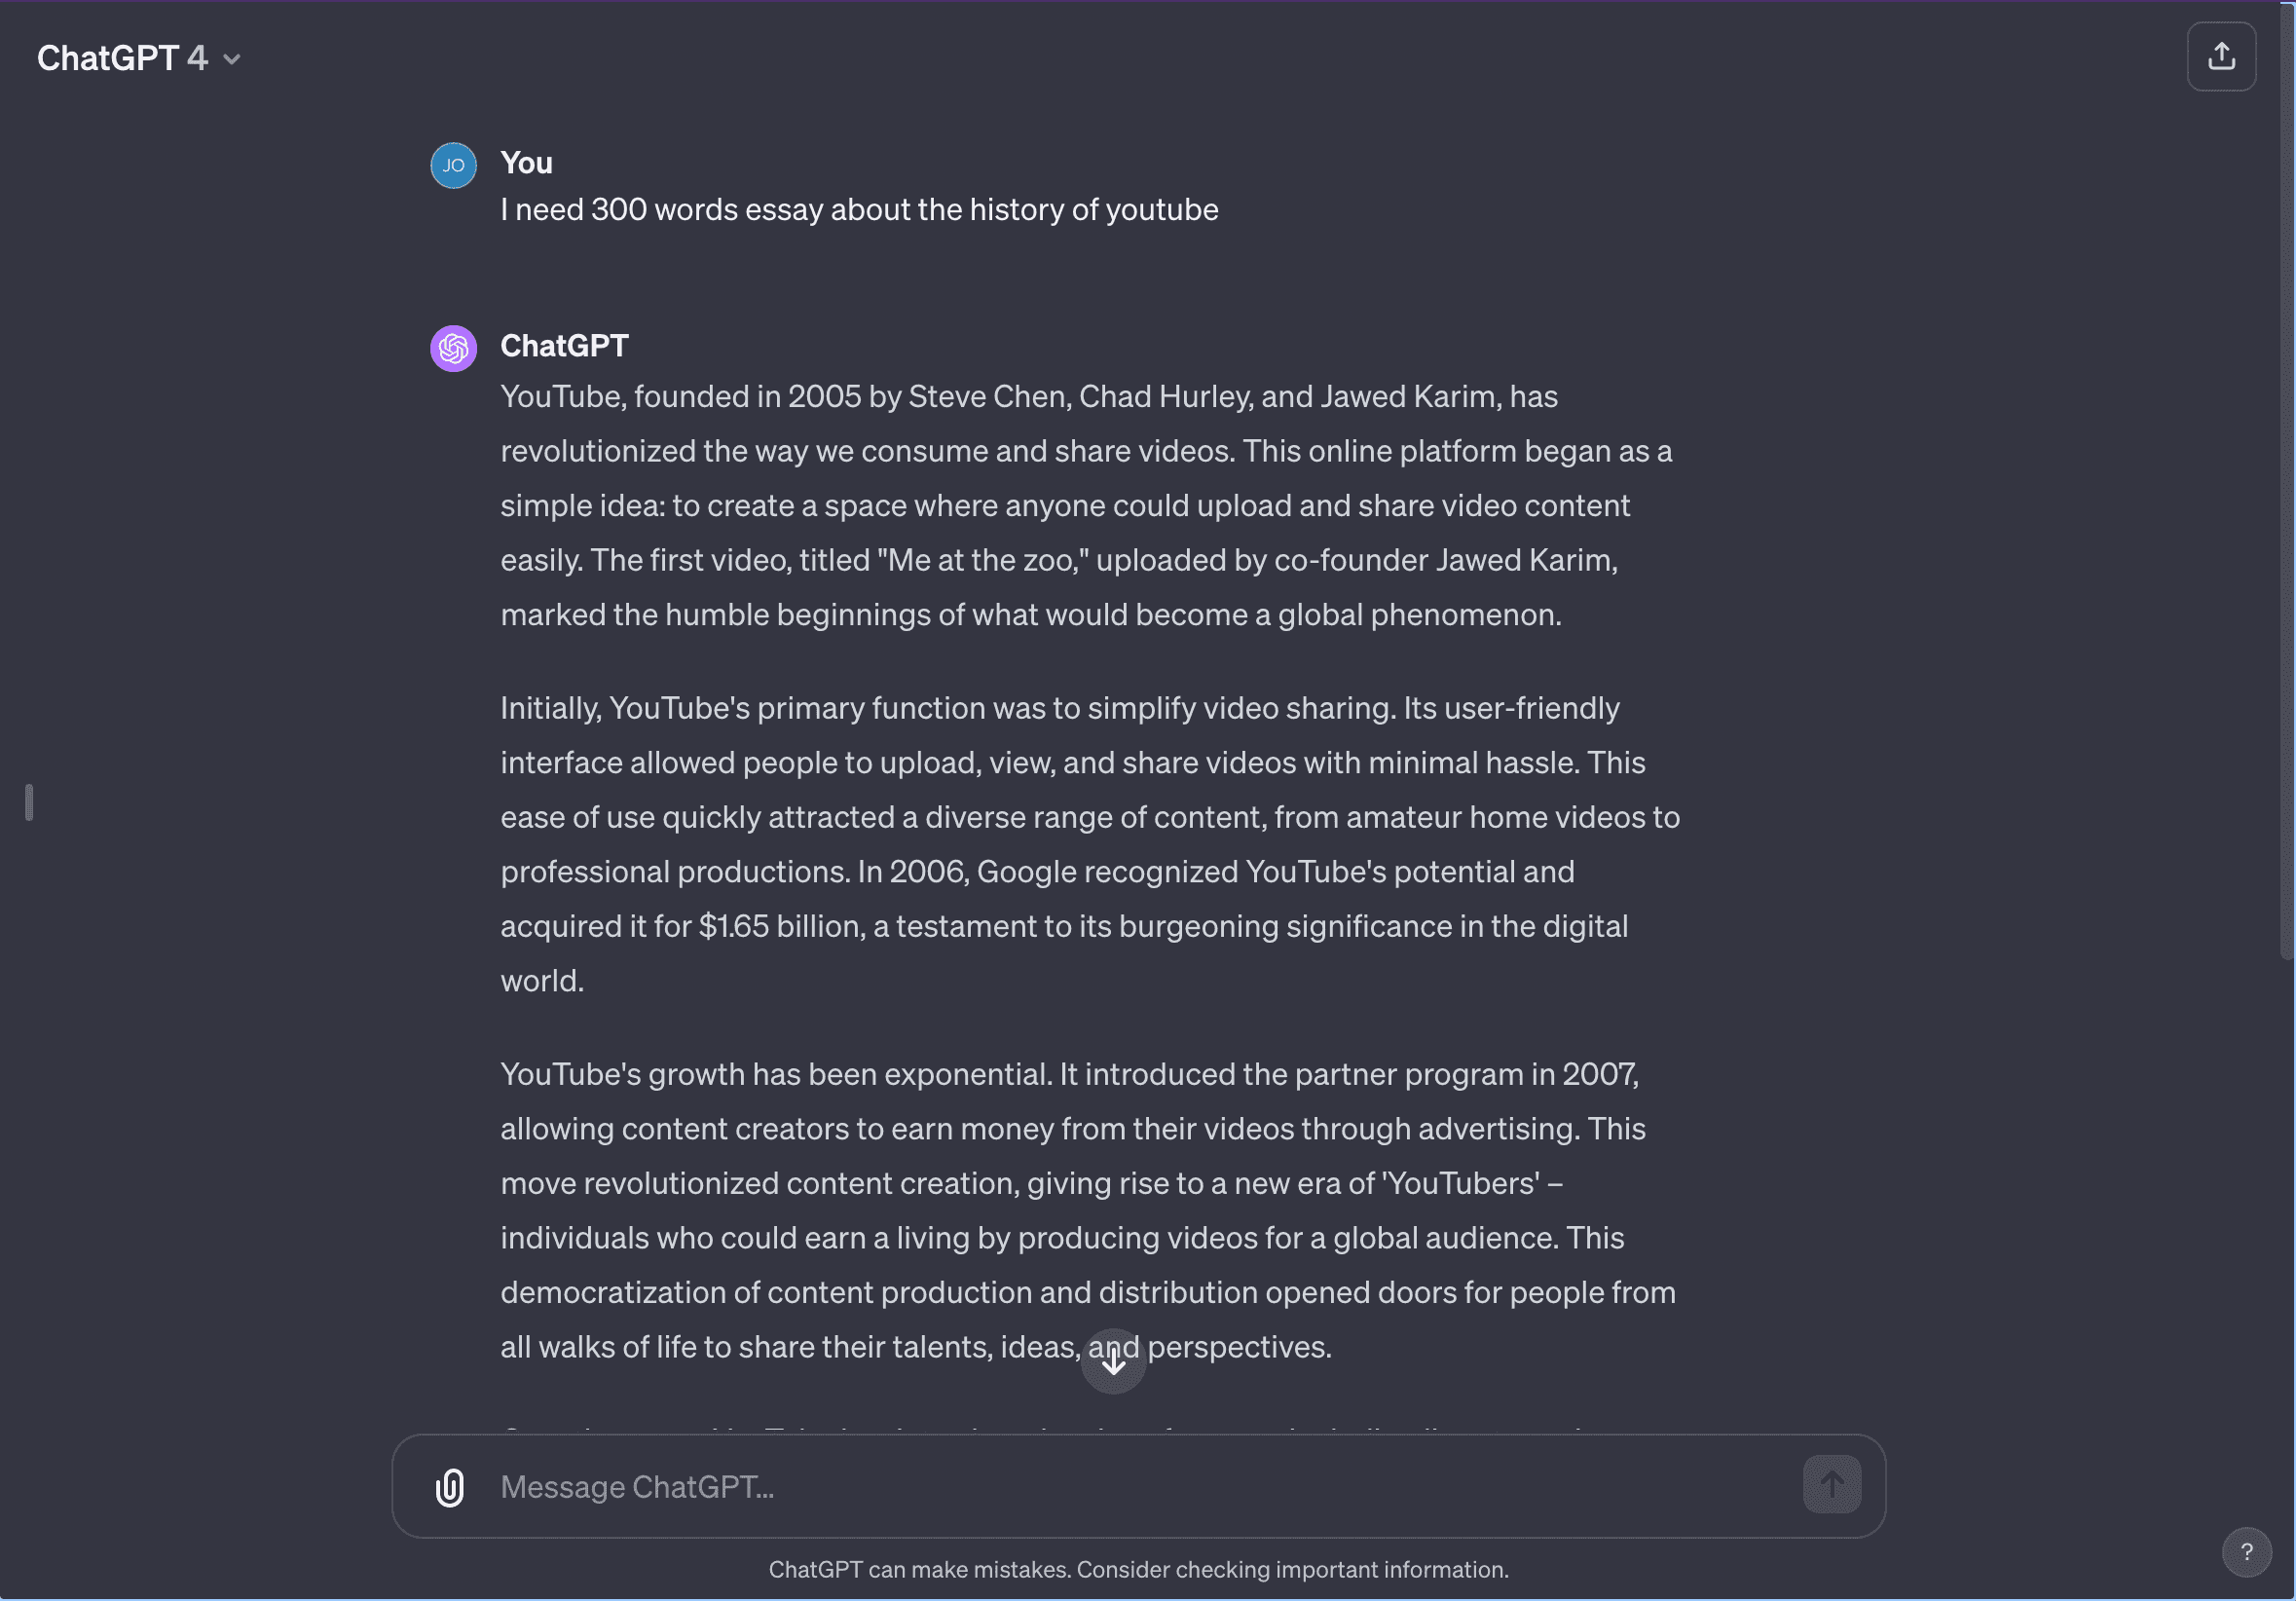Open the help question mark button
This screenshot has height=1601, width=2296.
click(2246, 1551)
